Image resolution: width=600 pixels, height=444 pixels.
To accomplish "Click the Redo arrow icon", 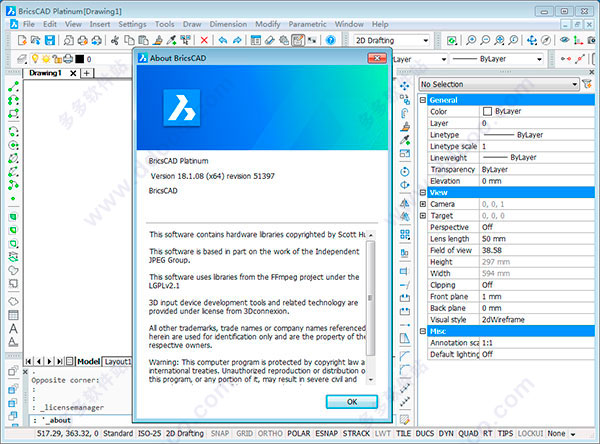I will tap(237, 40).
